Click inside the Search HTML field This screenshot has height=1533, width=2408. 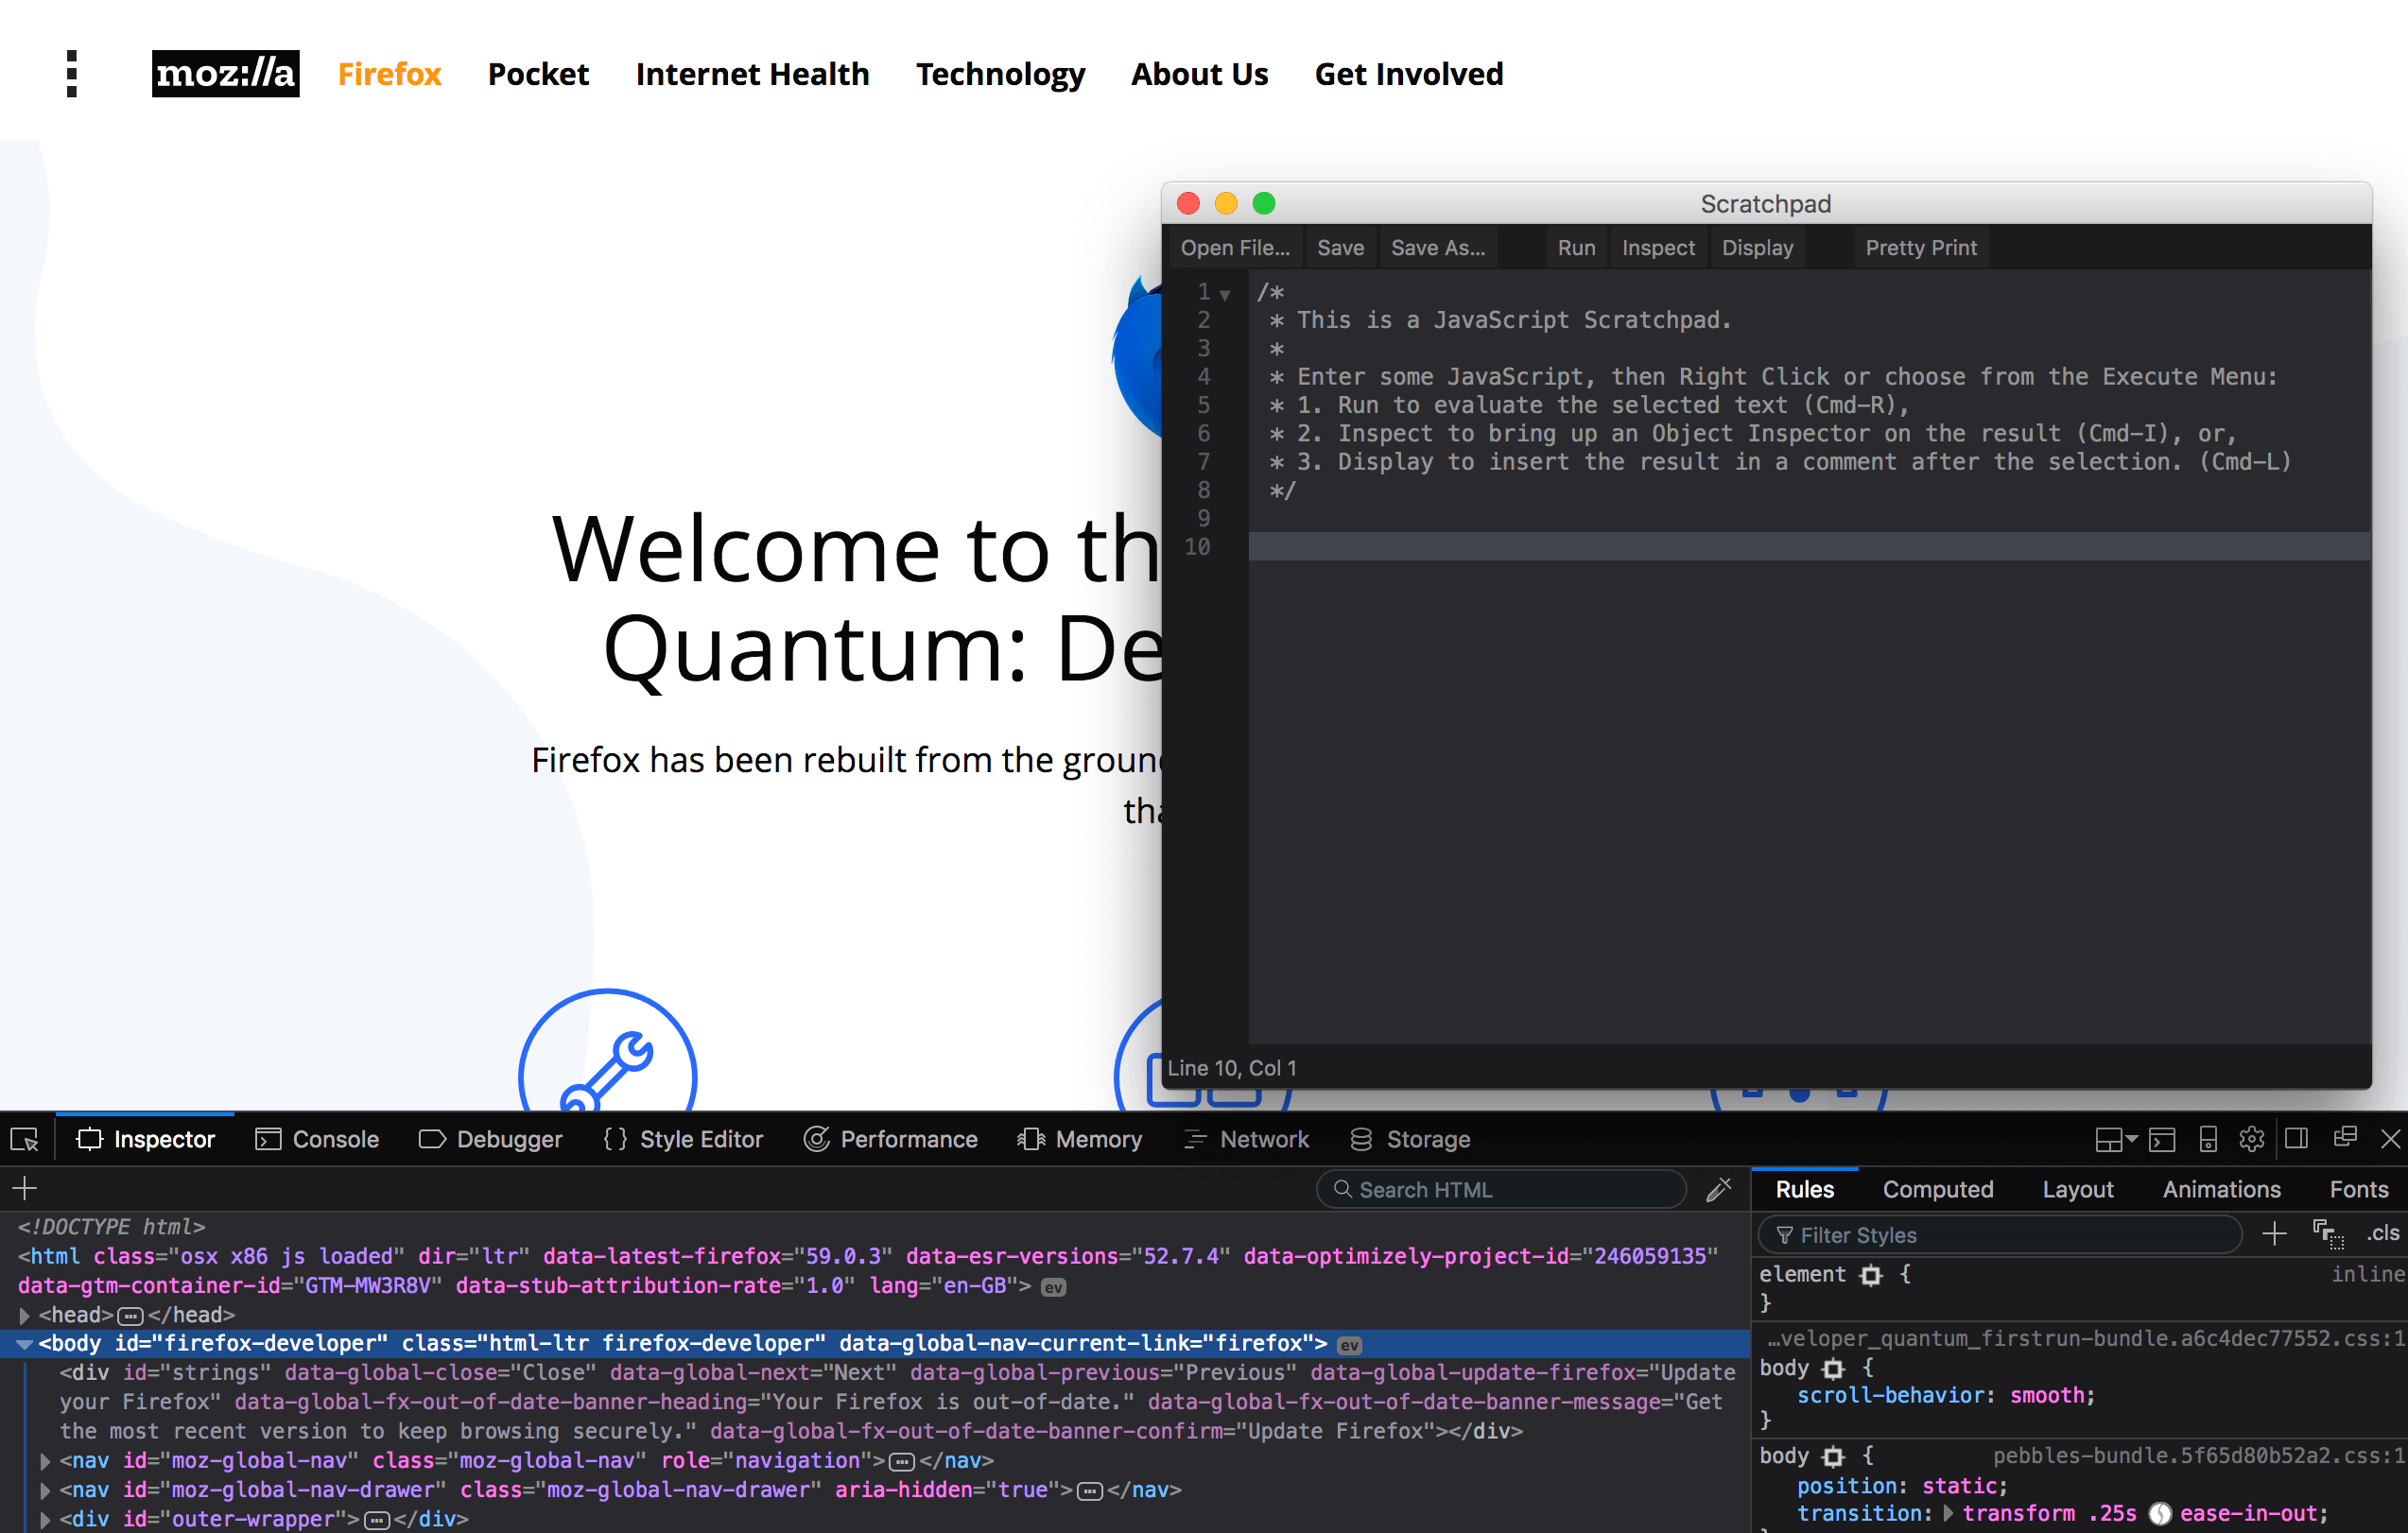[1500, 1189]
